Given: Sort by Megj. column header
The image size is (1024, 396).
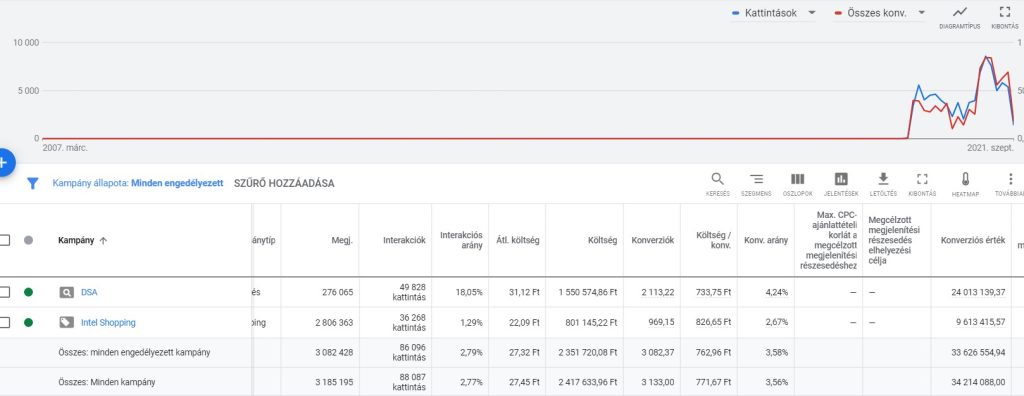Looking at the screenshot, I should click(x=342, y=240).
